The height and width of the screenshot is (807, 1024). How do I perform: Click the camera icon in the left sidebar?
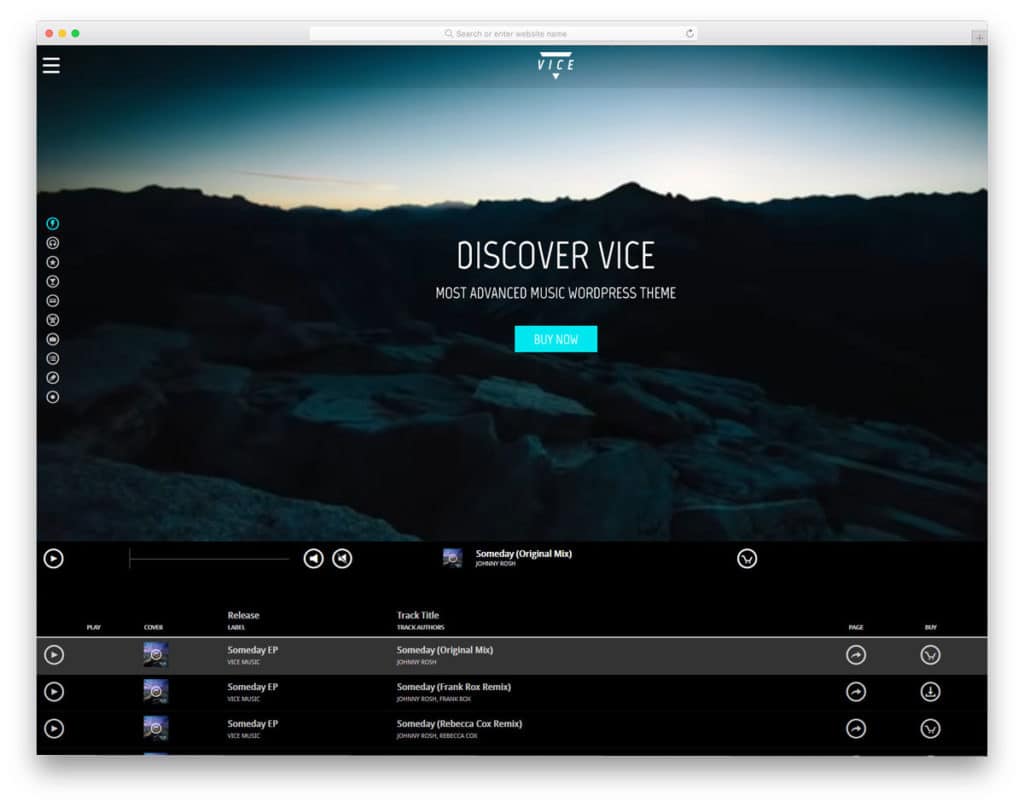[x=52, y=339]
